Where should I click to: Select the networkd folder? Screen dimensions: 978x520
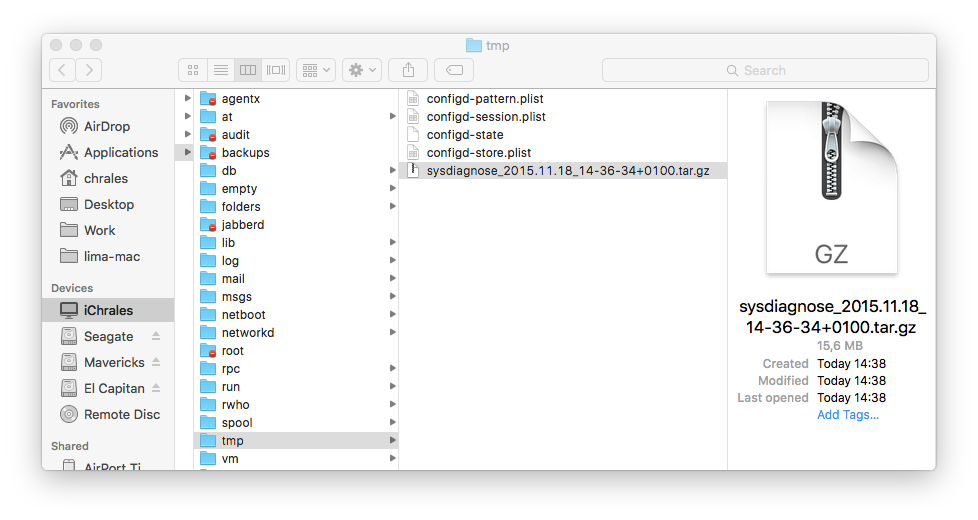pyautogui.click(x=296, y=333)
